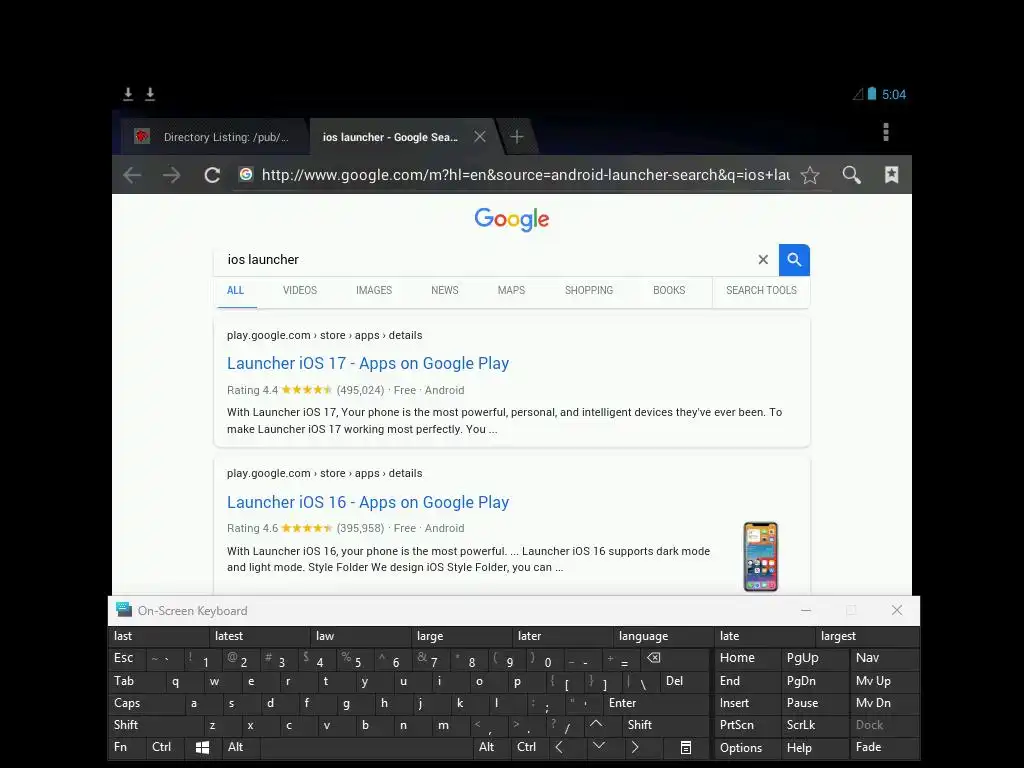Click the right arrow key
The width and height of the screenshot is (1024, 768).
pyautogui.click(x=635, y=747)
